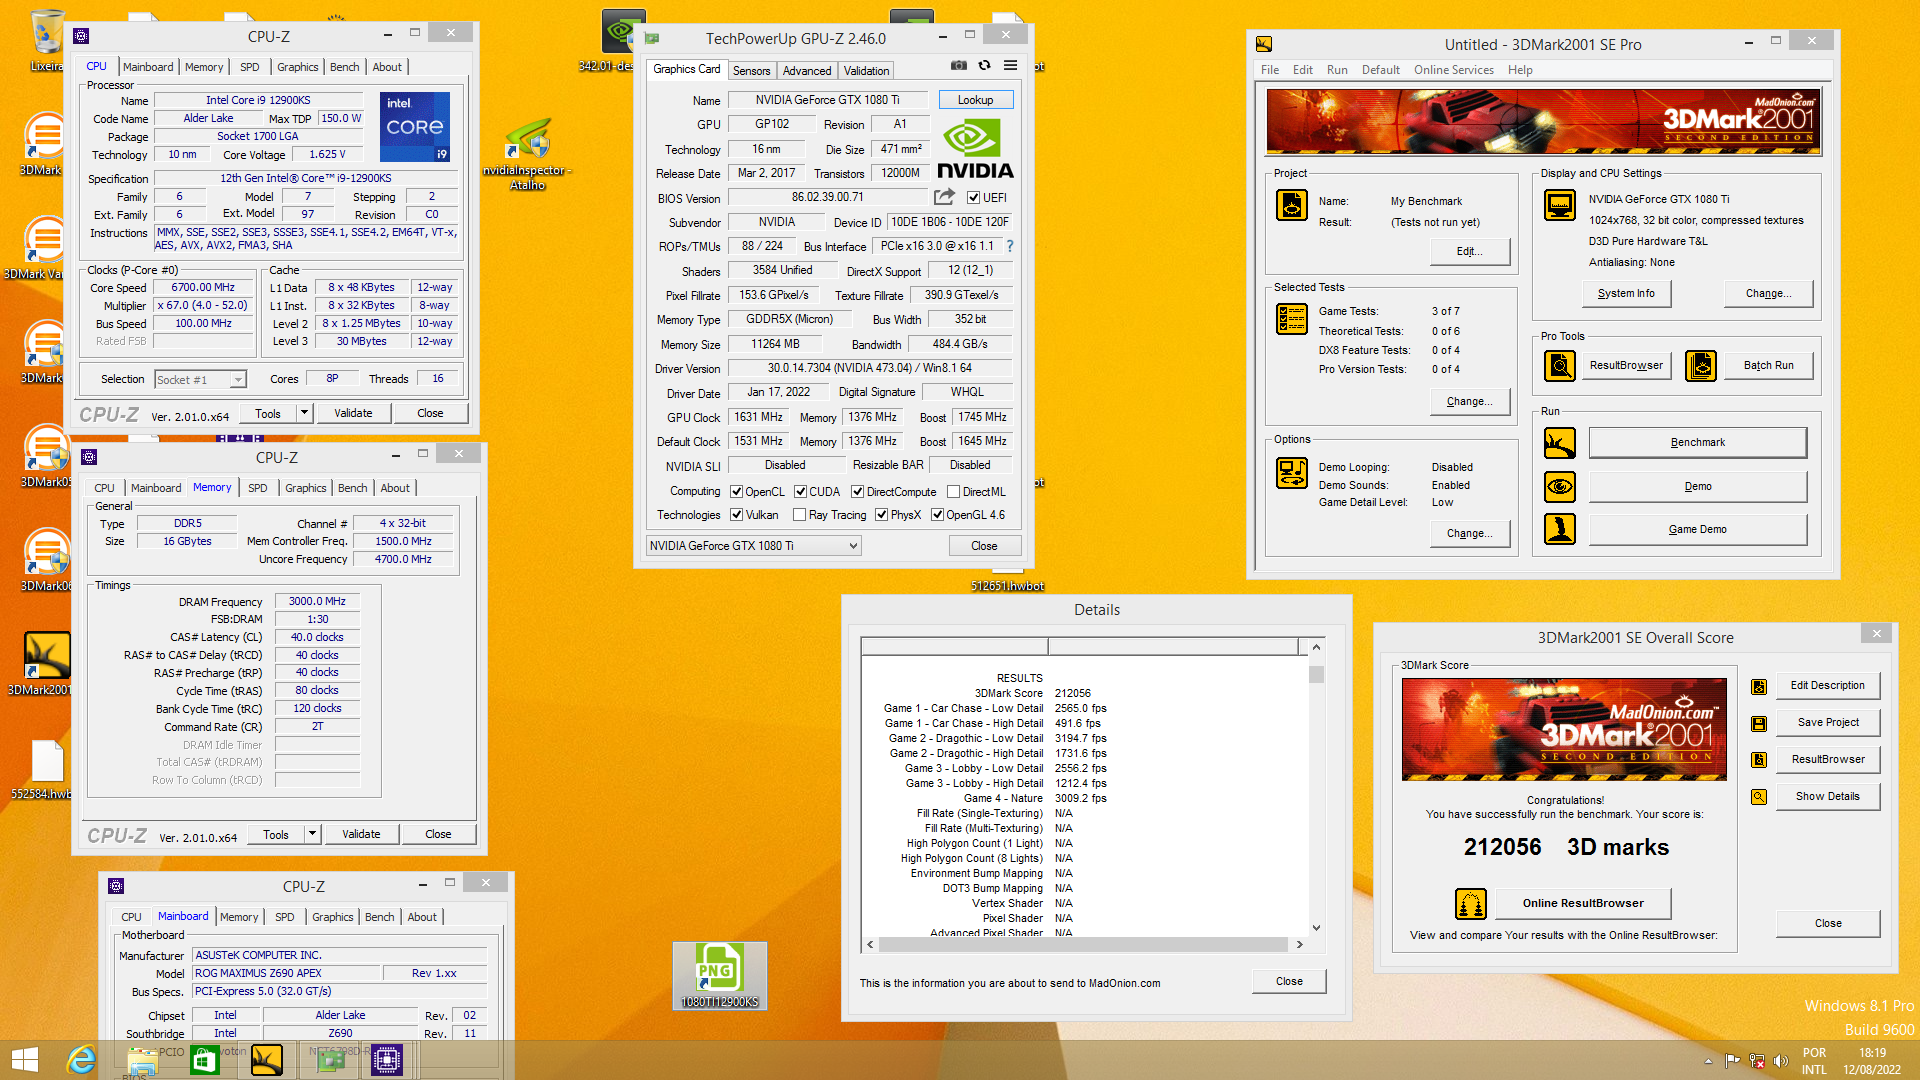
Task: Open Advanced tab in GPU-Z
Action: coord(806,71)
